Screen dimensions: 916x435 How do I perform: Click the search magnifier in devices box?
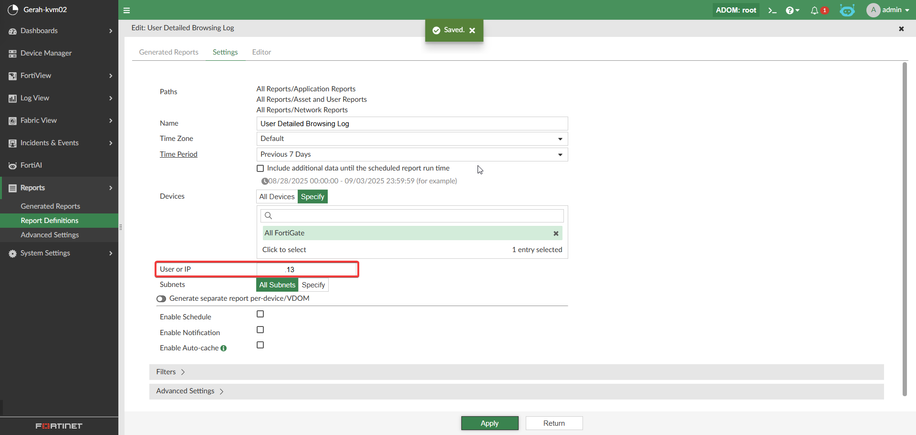268,216
